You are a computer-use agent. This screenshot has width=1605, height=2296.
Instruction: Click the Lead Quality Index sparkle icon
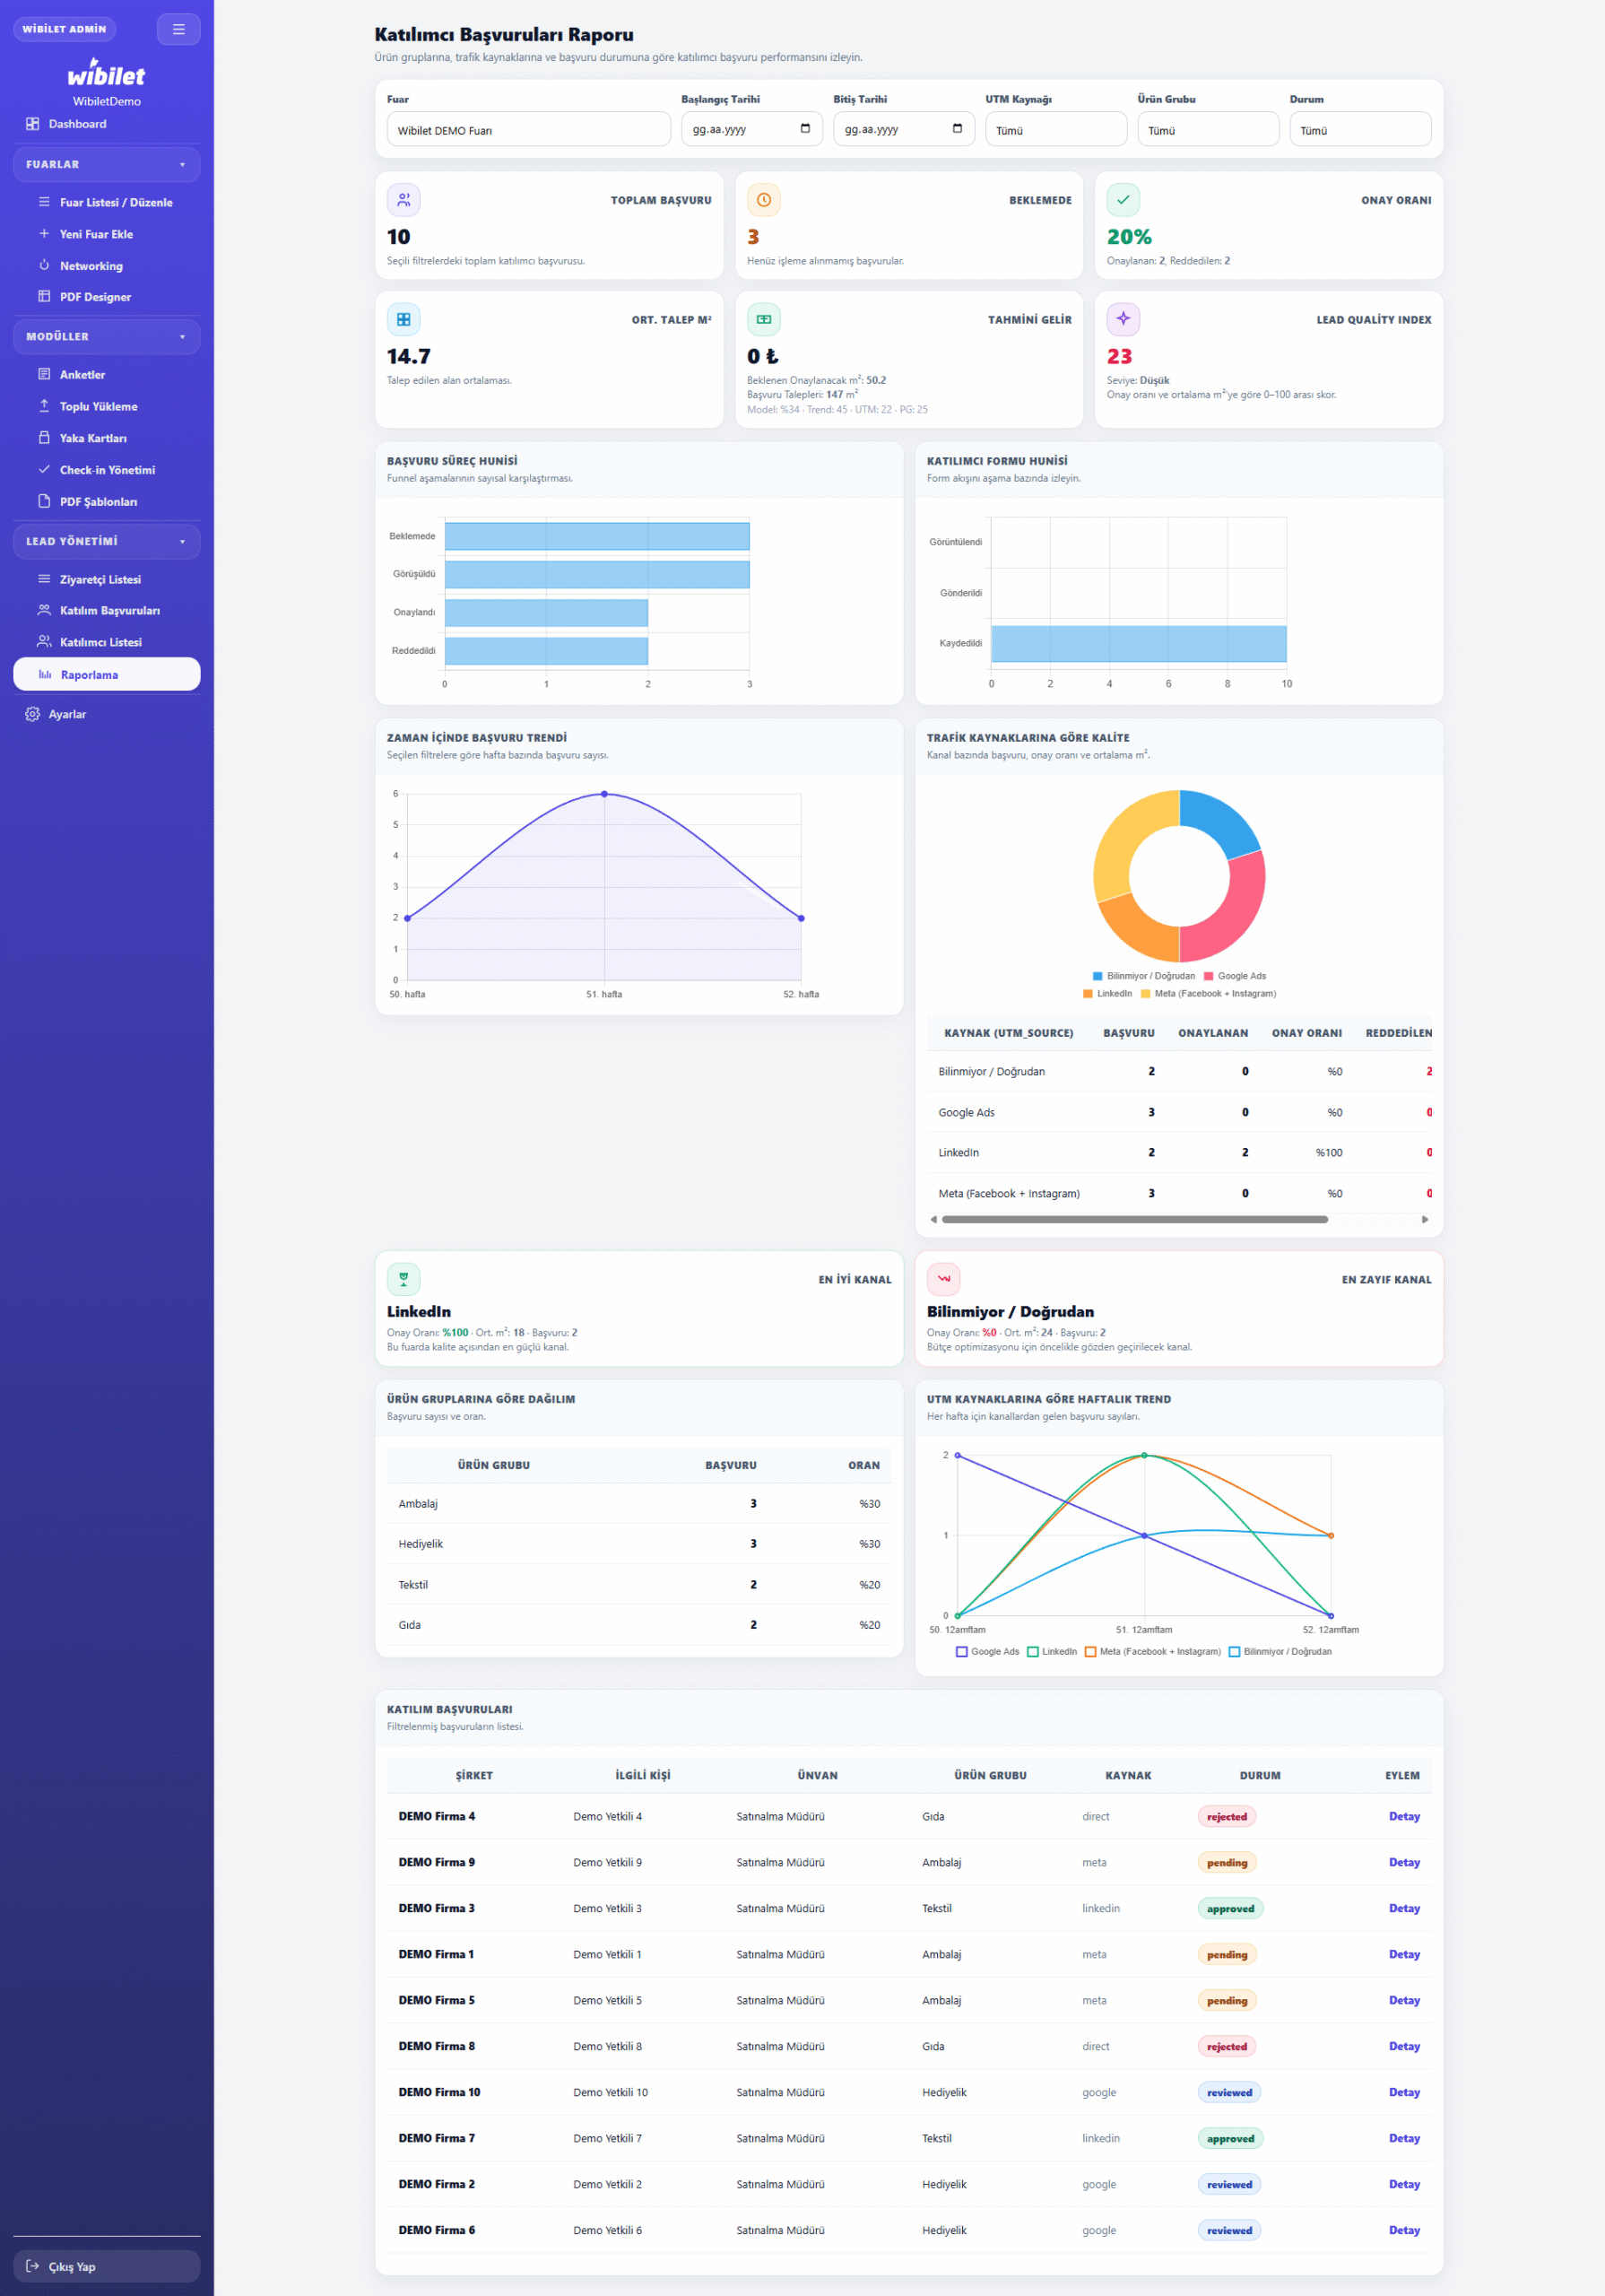[x=1123, y=319]
